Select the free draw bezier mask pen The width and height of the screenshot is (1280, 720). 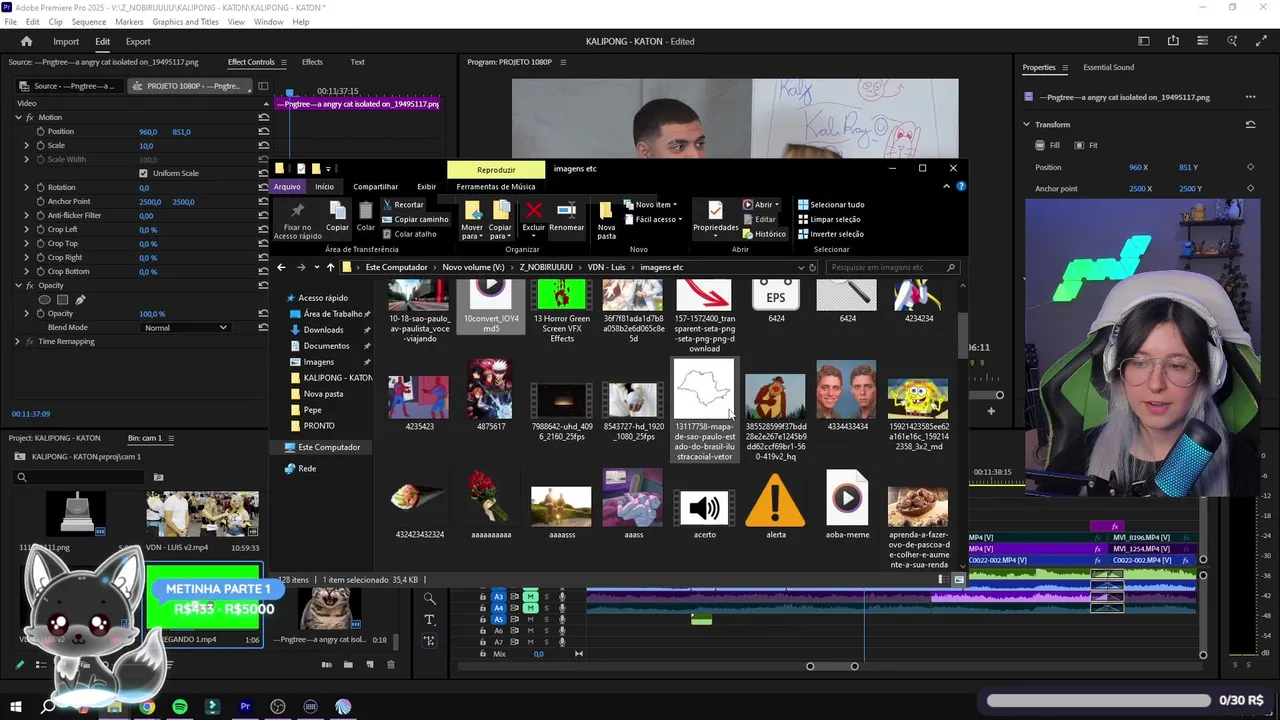point(80,299)
